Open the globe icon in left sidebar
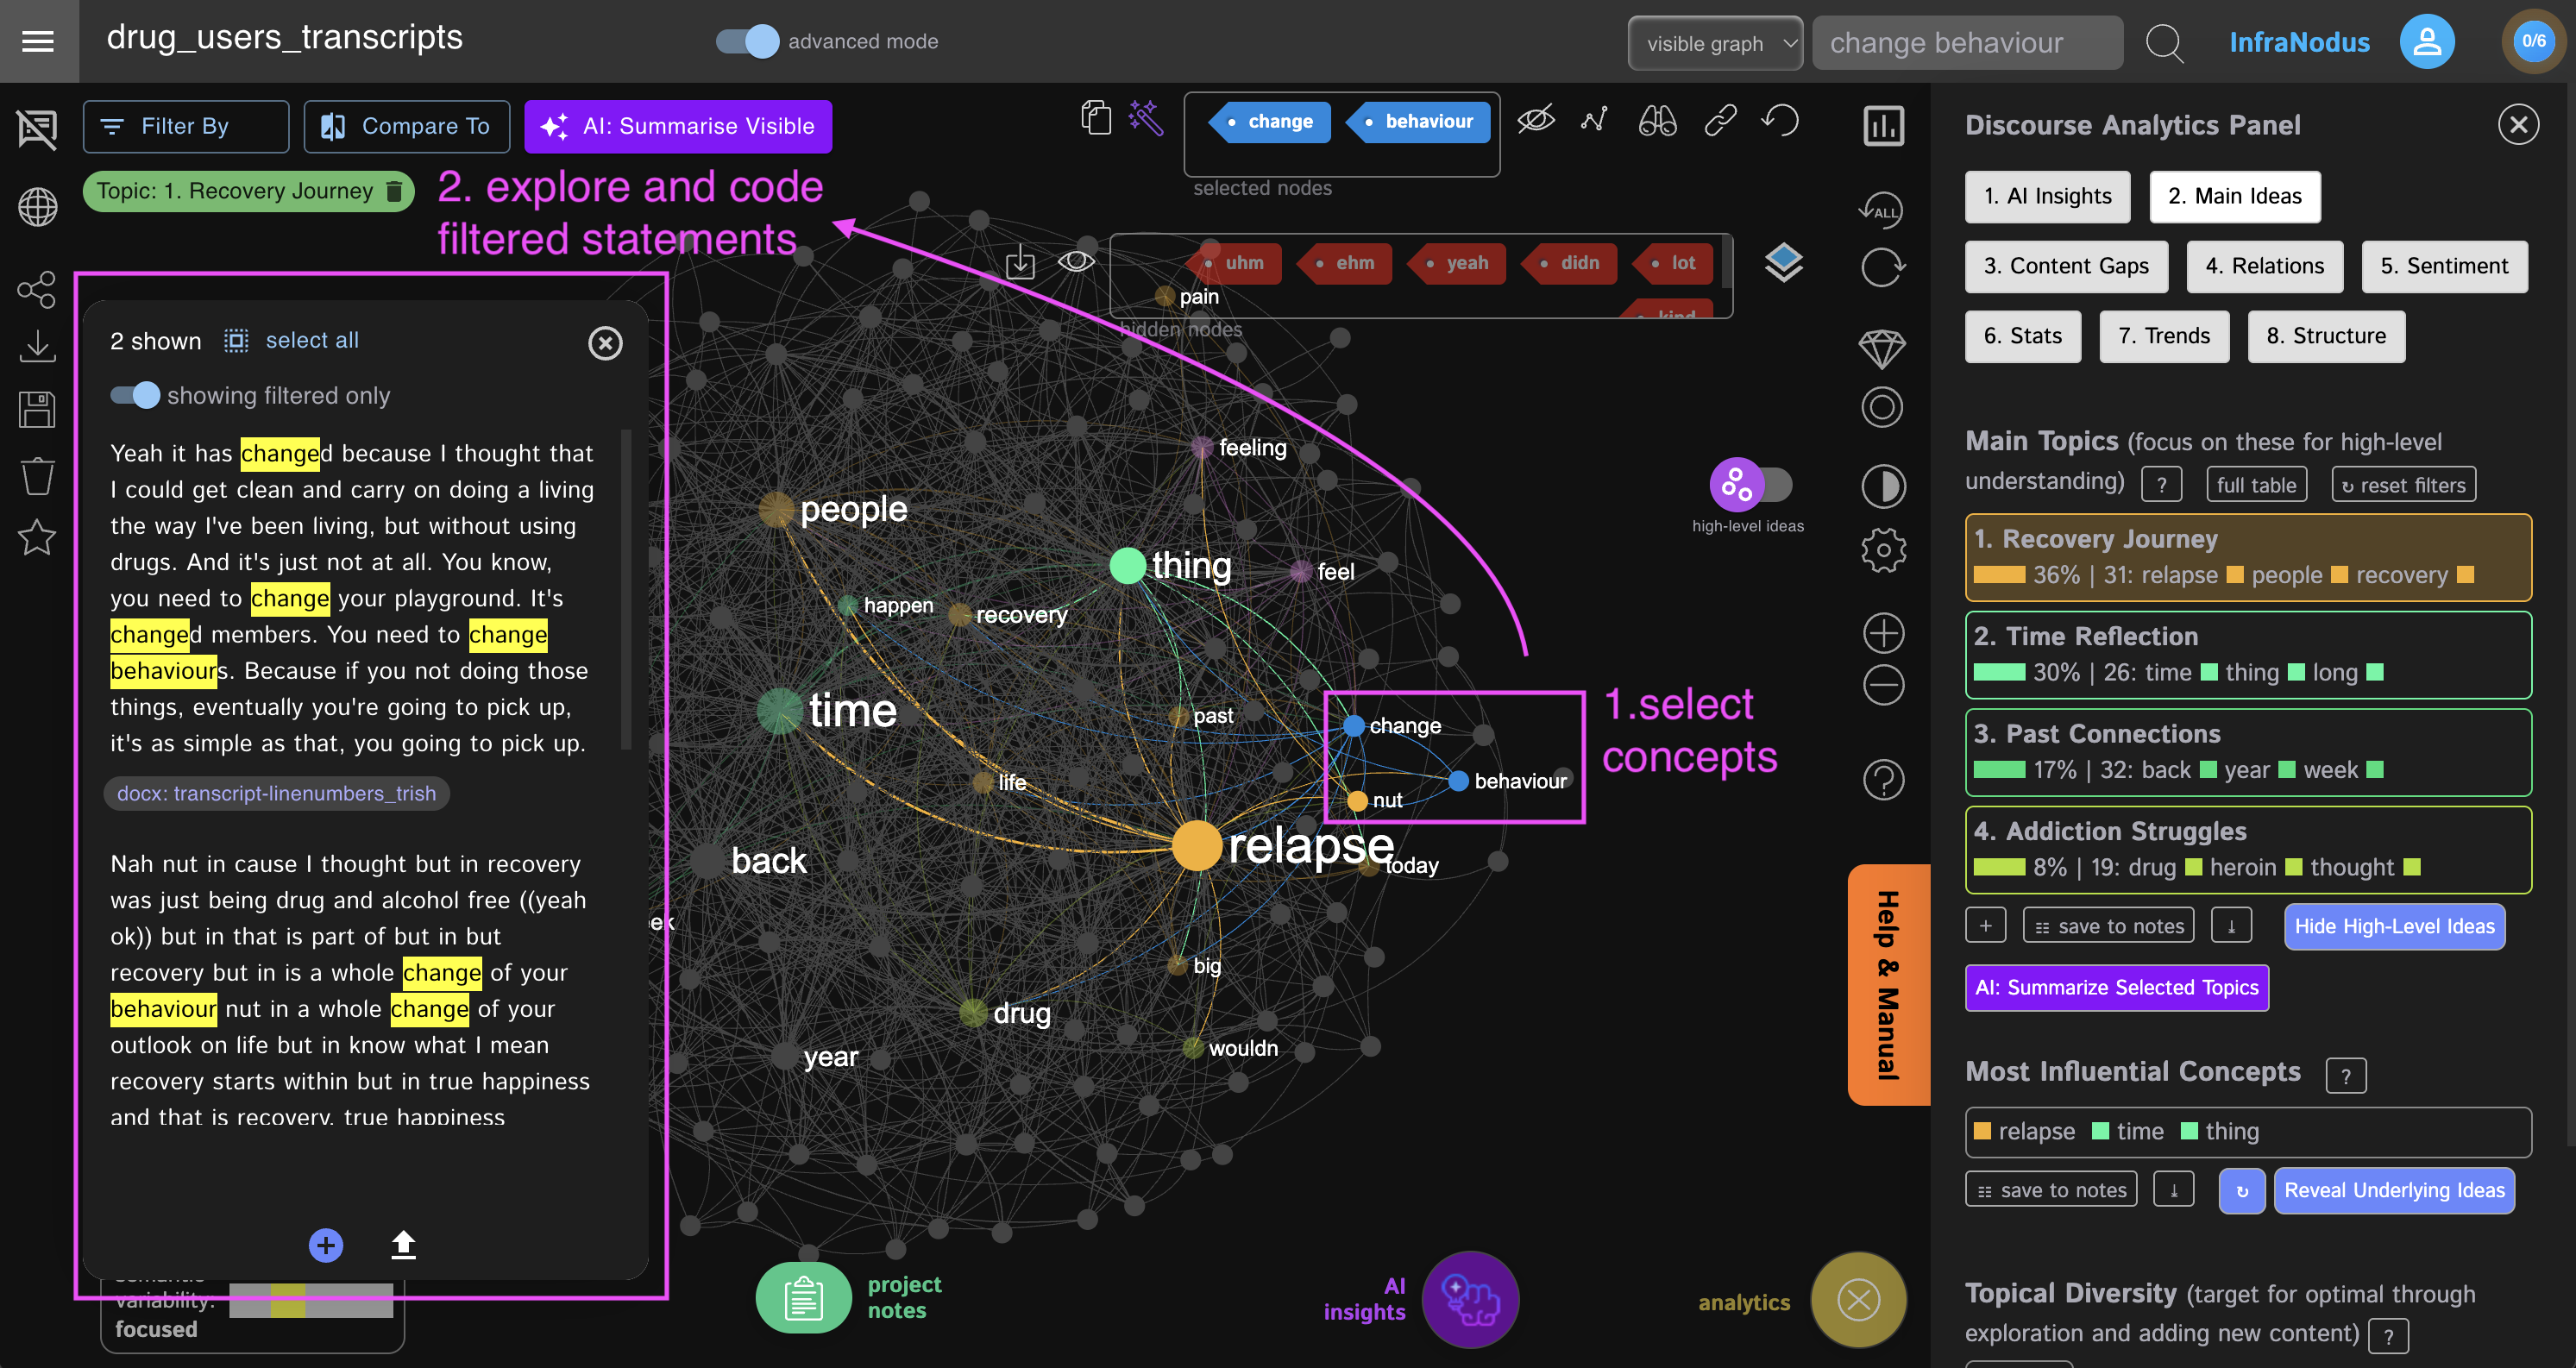The width and height of the screenshot is (2576, 1368). point(37,207)
